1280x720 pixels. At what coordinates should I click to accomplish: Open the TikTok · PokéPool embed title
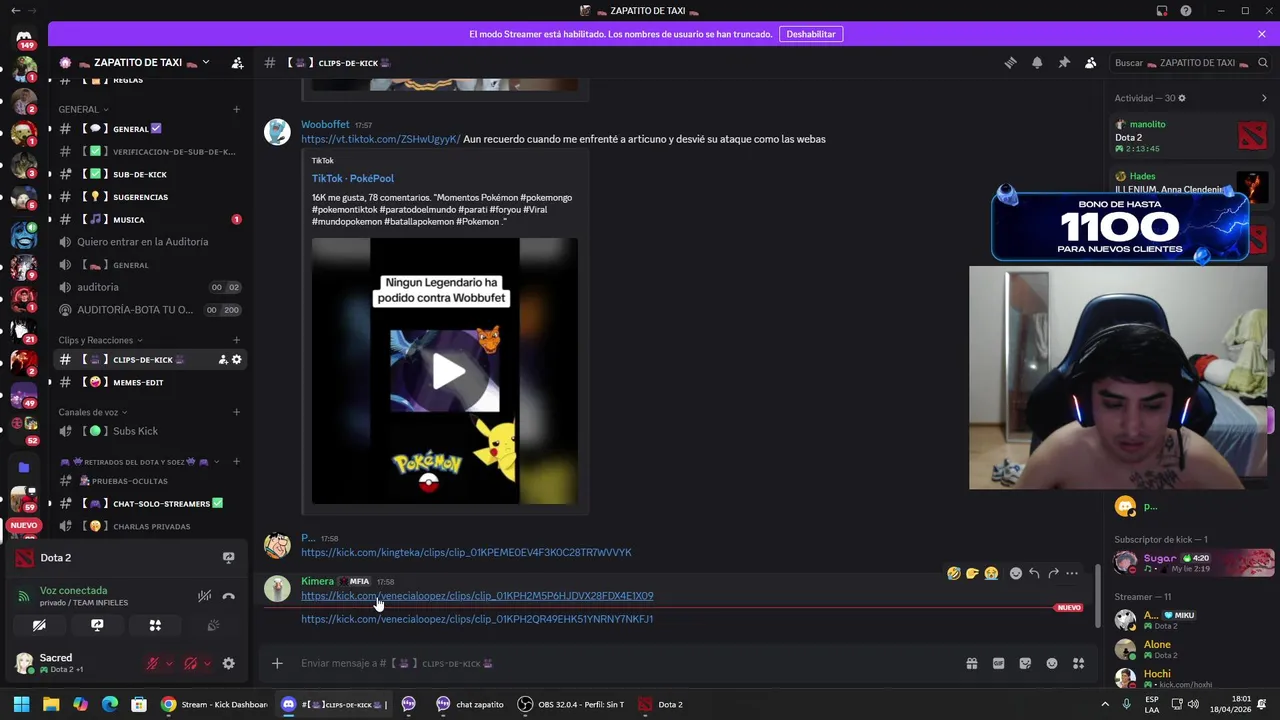tap(352, 179)
